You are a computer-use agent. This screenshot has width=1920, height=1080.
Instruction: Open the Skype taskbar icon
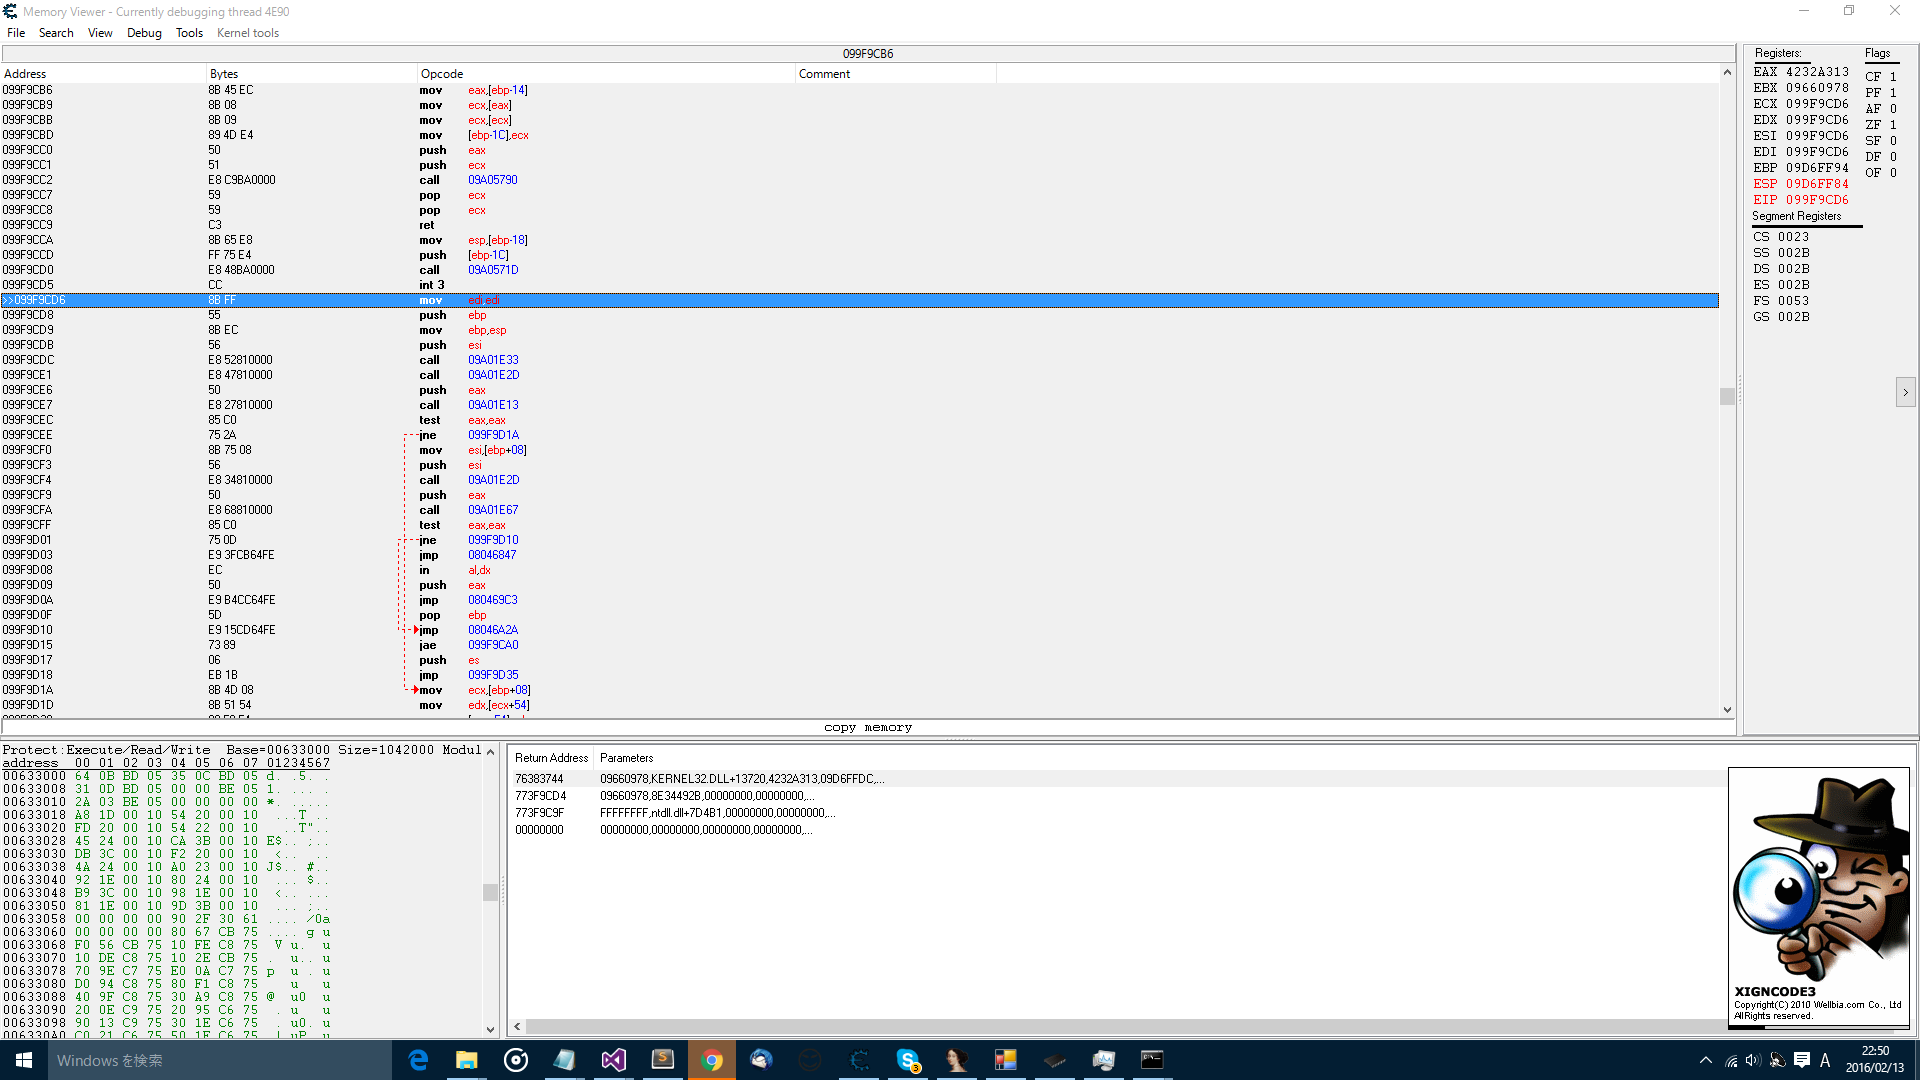coord(908,1060)
